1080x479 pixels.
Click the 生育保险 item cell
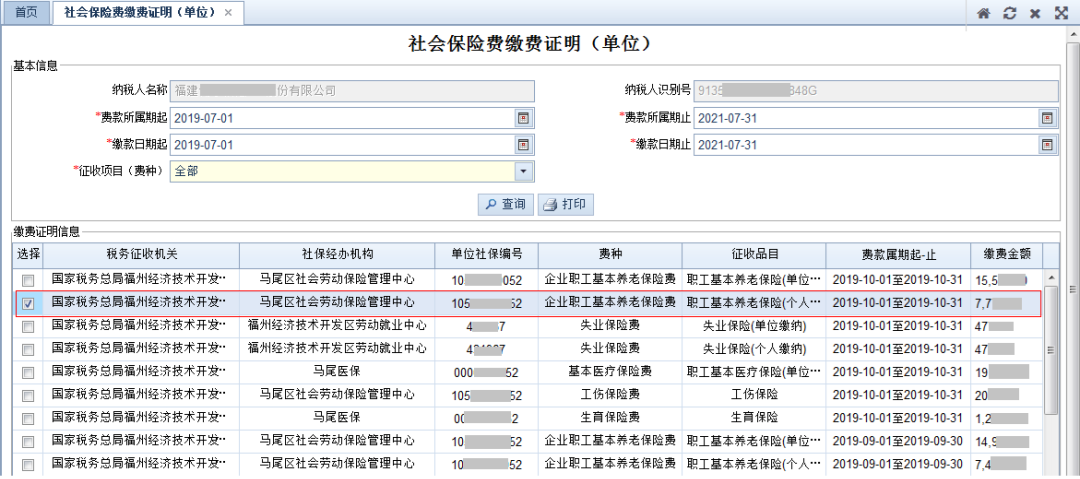tap(754, 418)
